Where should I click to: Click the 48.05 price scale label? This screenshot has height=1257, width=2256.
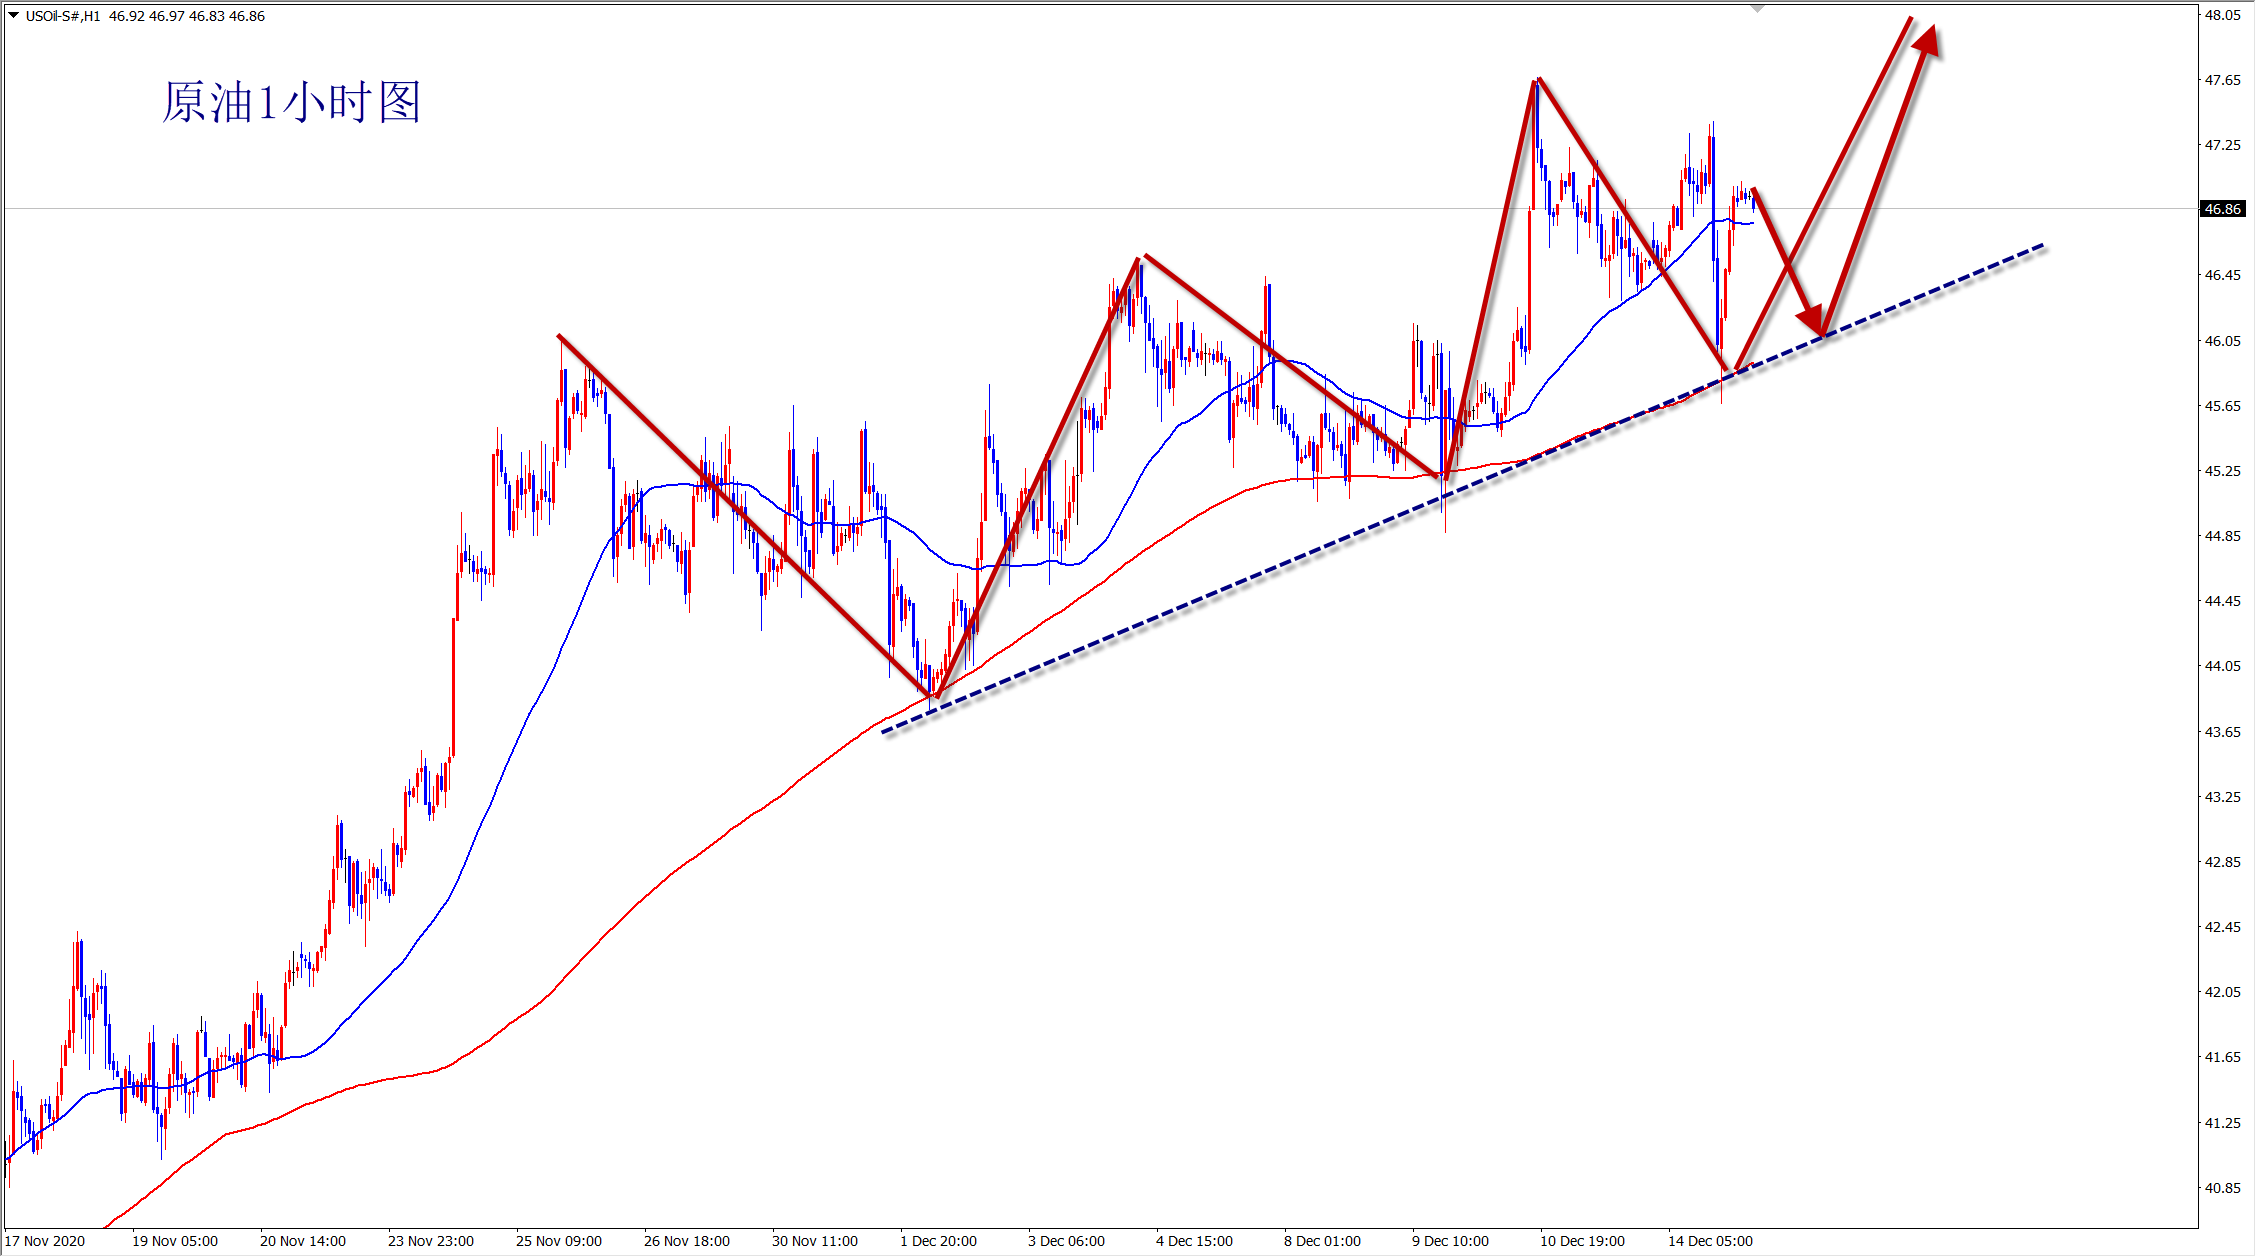pos(2222,15)
